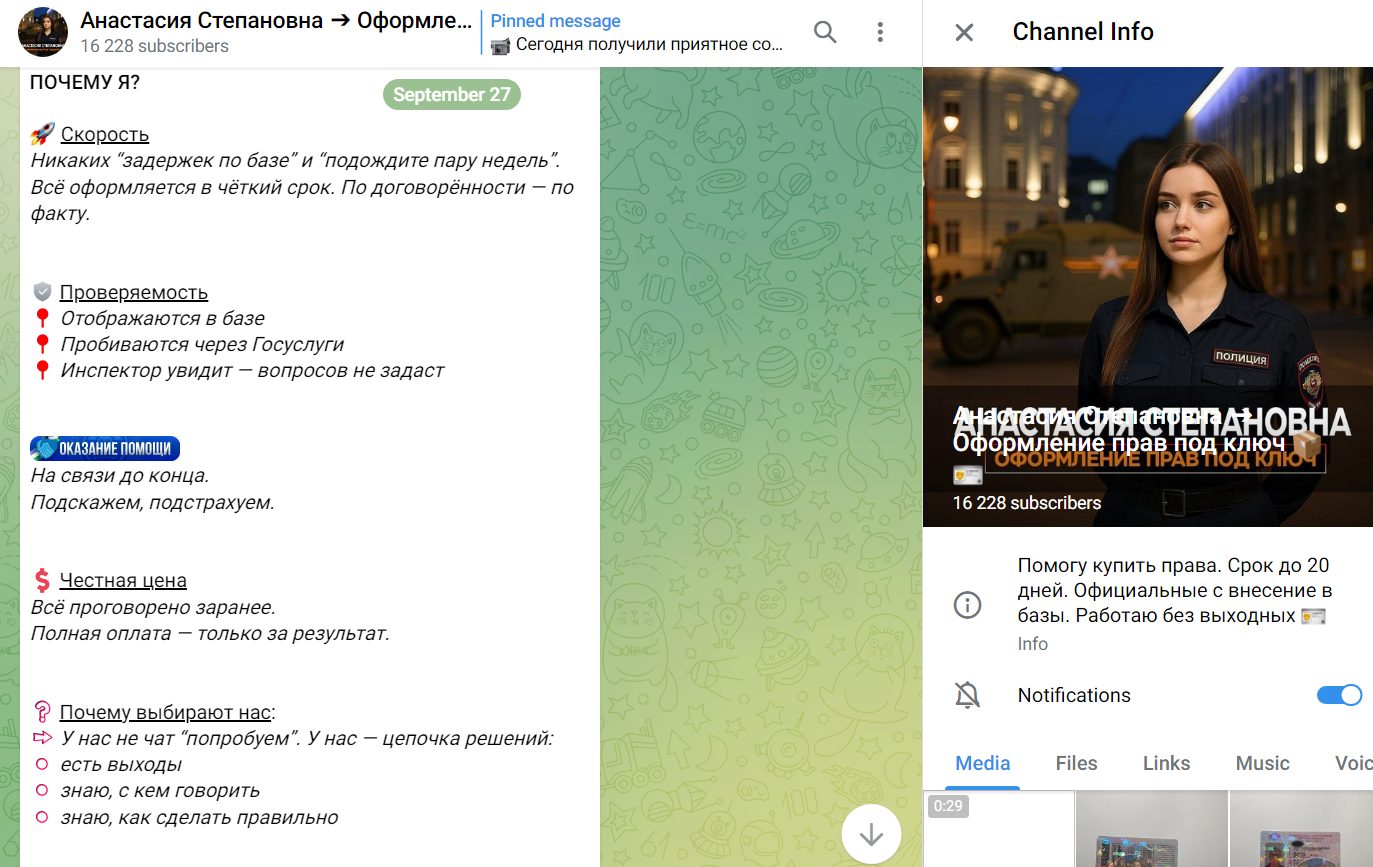Image resolution: width=1373 pixels, height=867 pixels.
Task: Open the Links tab
Action: point(1166,763)
